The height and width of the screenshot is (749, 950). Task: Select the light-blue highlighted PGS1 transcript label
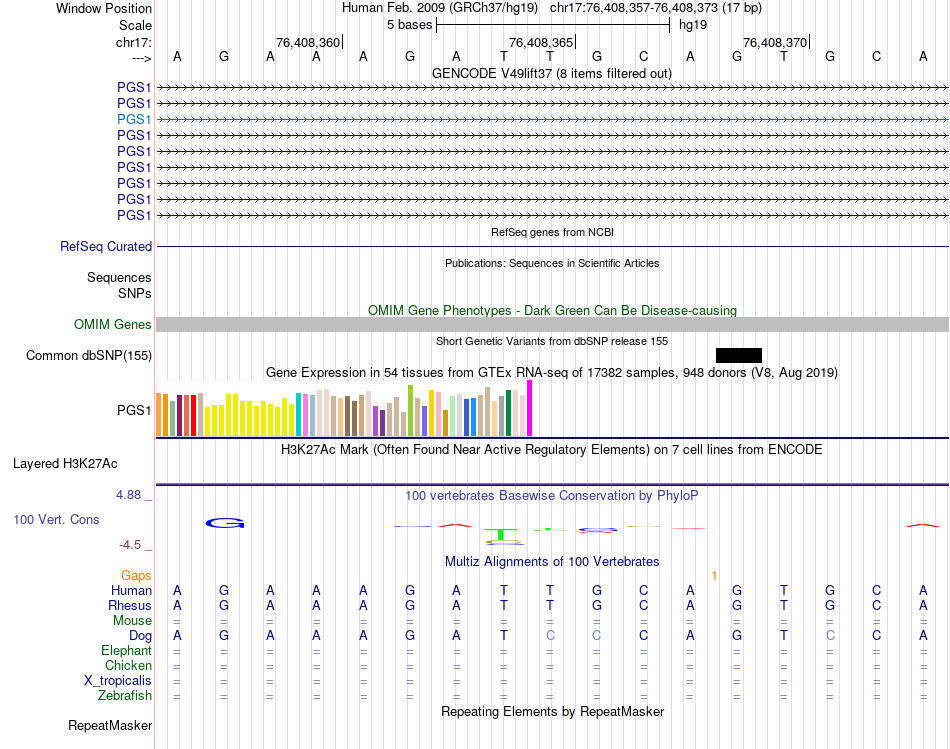coord(134,119)
